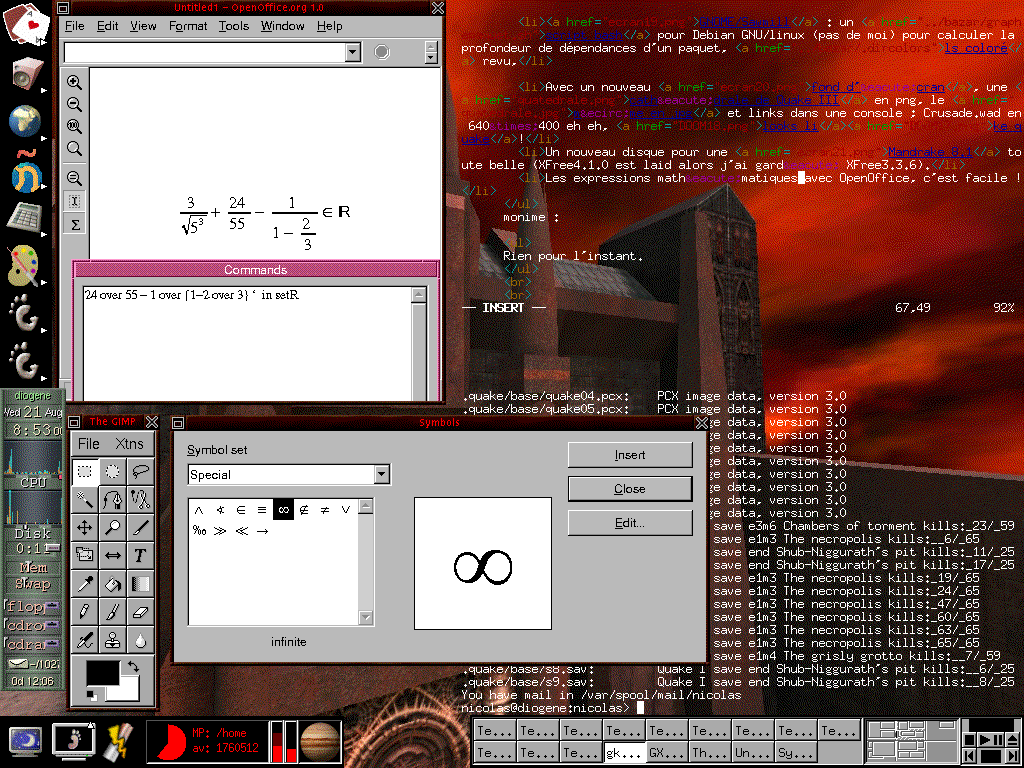Select the 'gk...' window in the taskbar

pos(624,752)
